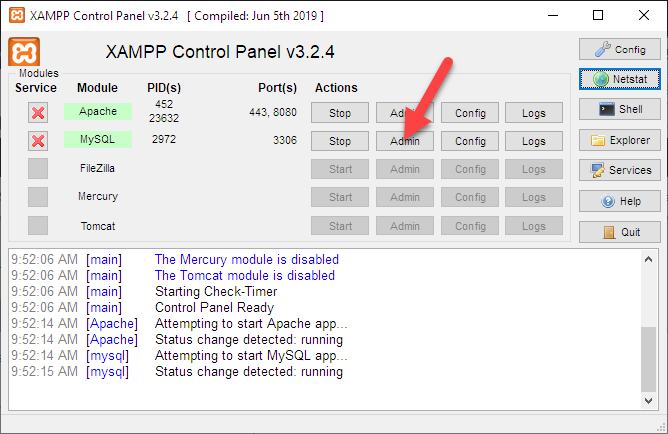Click the MySQL PID 2972
Screen dimensions: 668x434
pyautogui.click(x=164, y=139)
